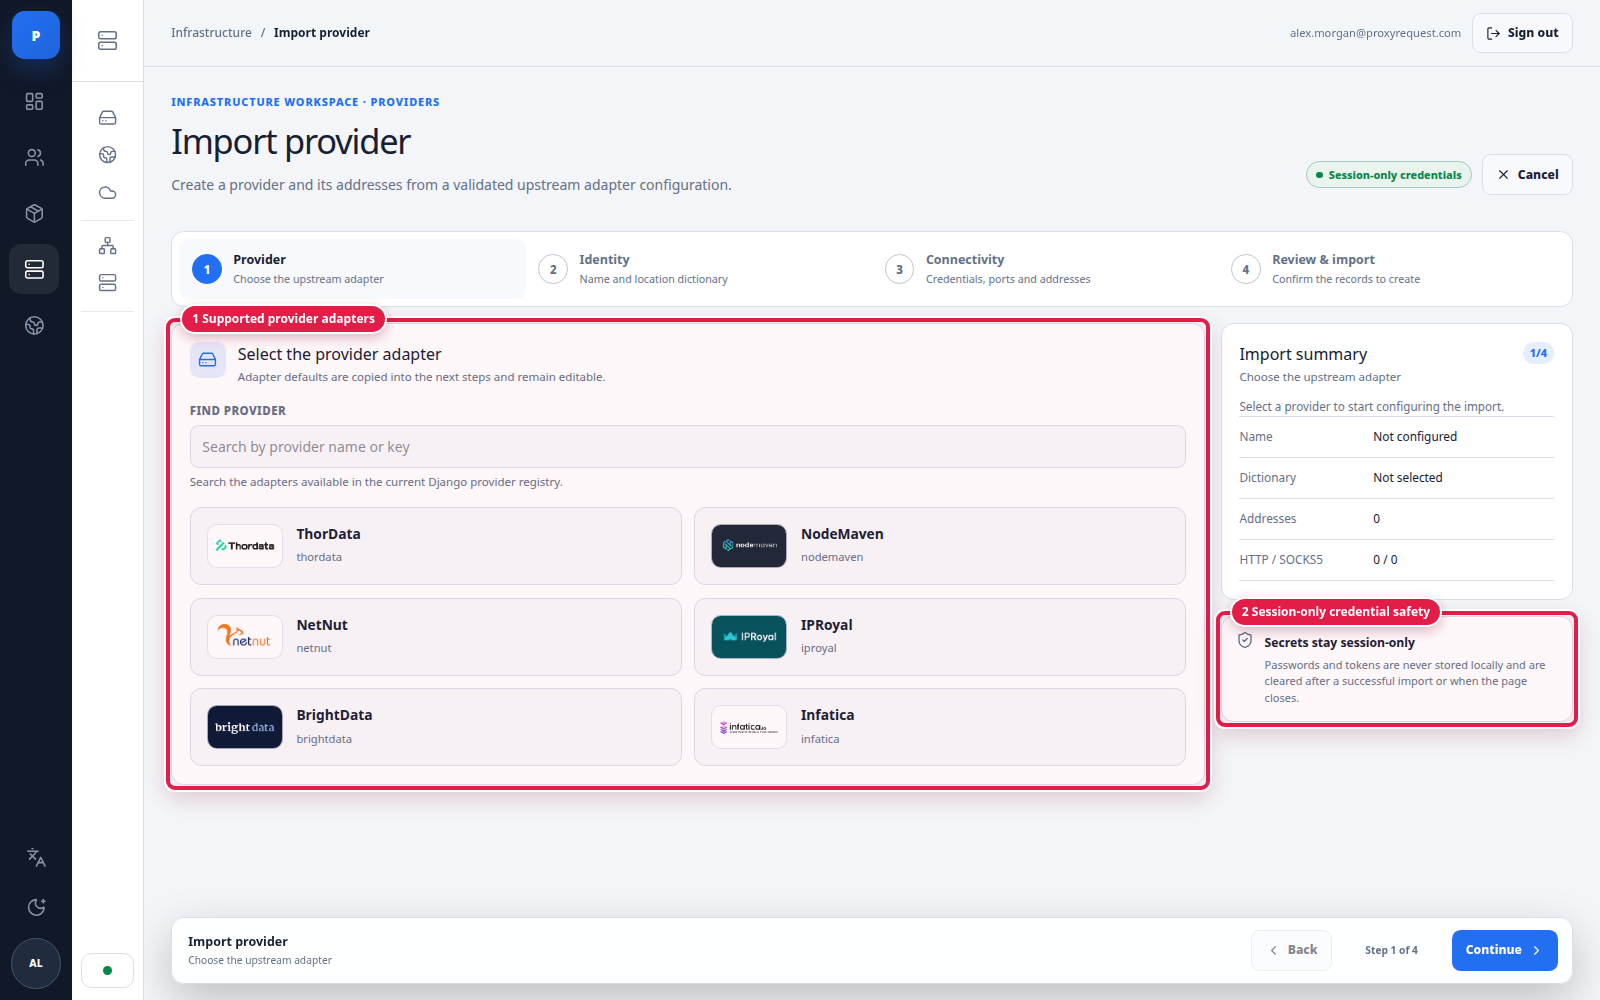Click the alex.morgan@proxyrequest.com email
The height and width of the screenshot is (1000, 1600).
pos(1375,33)
